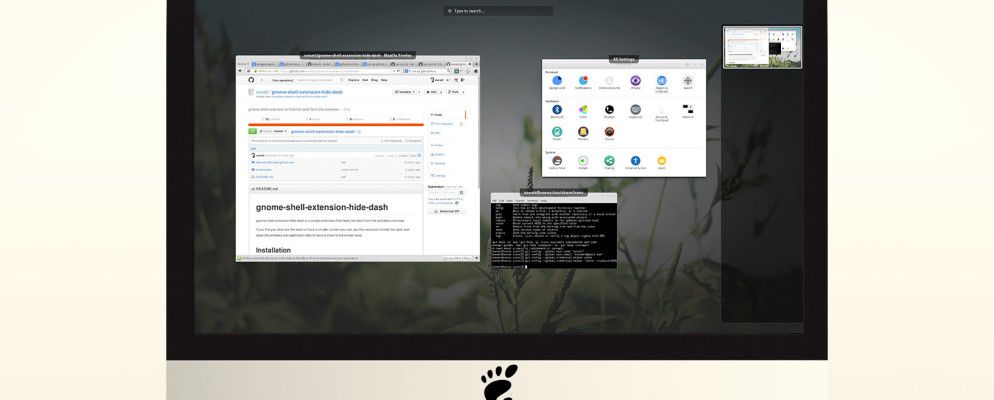Switch to the first Firefox browser tab
The width and height of the screenshot is (994, 400).
point(262,64)
